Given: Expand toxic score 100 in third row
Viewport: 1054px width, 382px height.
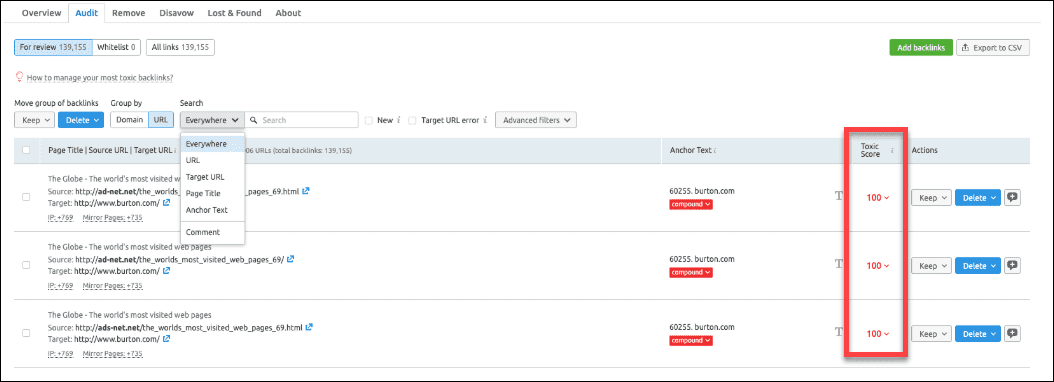Looking at the screenshot, I should click(x=878, y=334).
